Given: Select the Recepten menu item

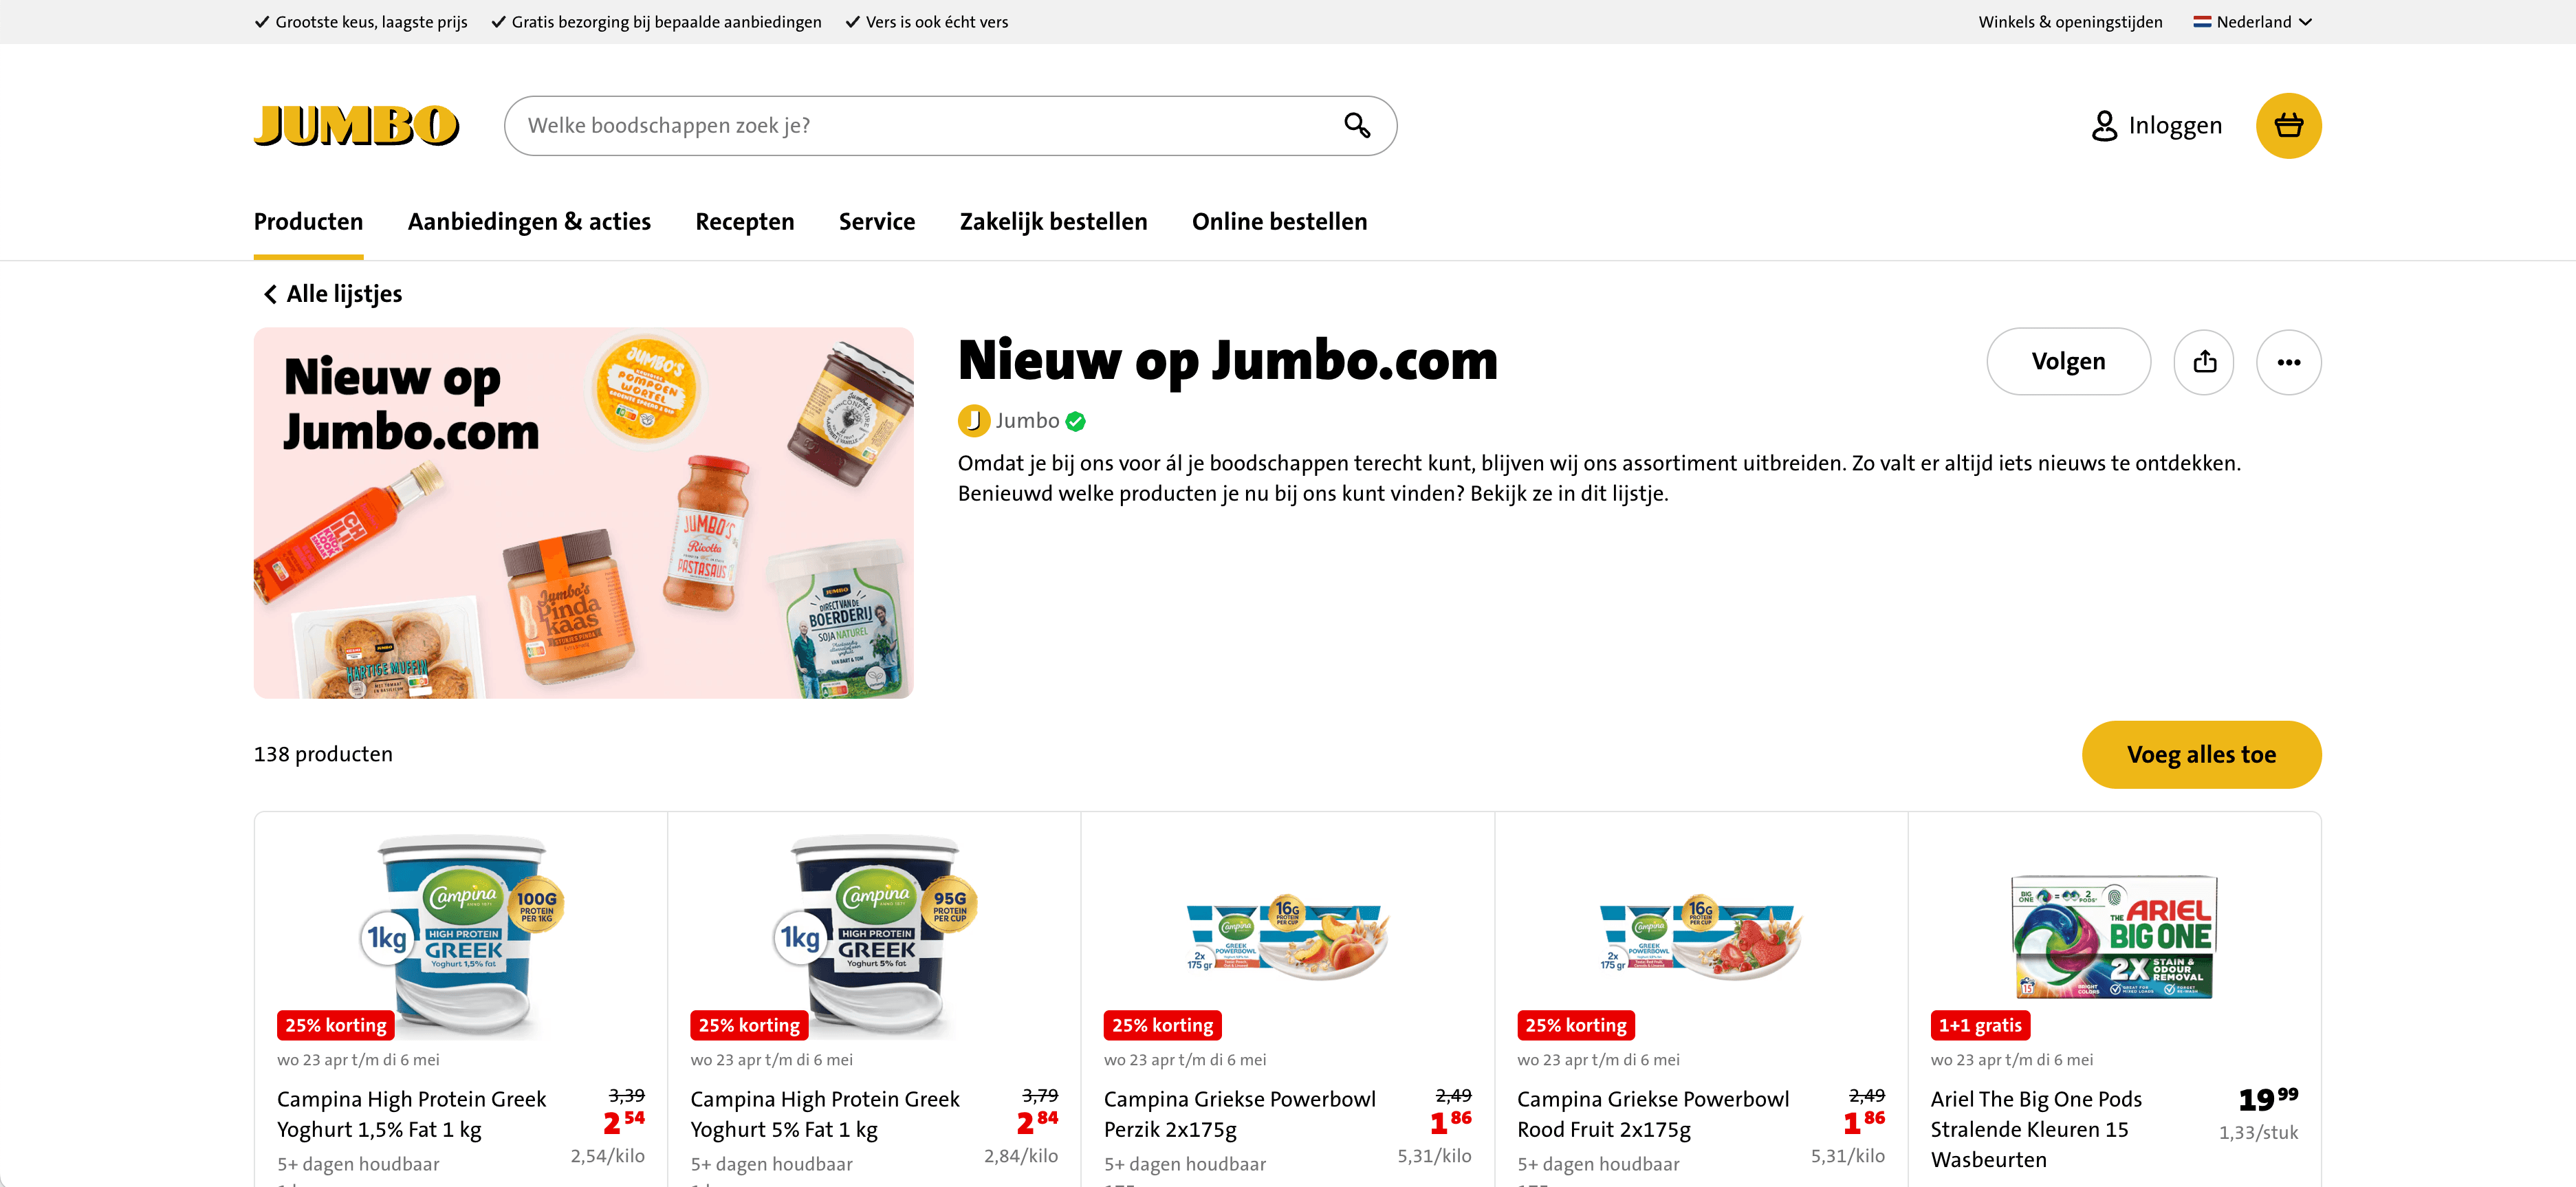Looking at the screenshot, I should coord(744,222).
